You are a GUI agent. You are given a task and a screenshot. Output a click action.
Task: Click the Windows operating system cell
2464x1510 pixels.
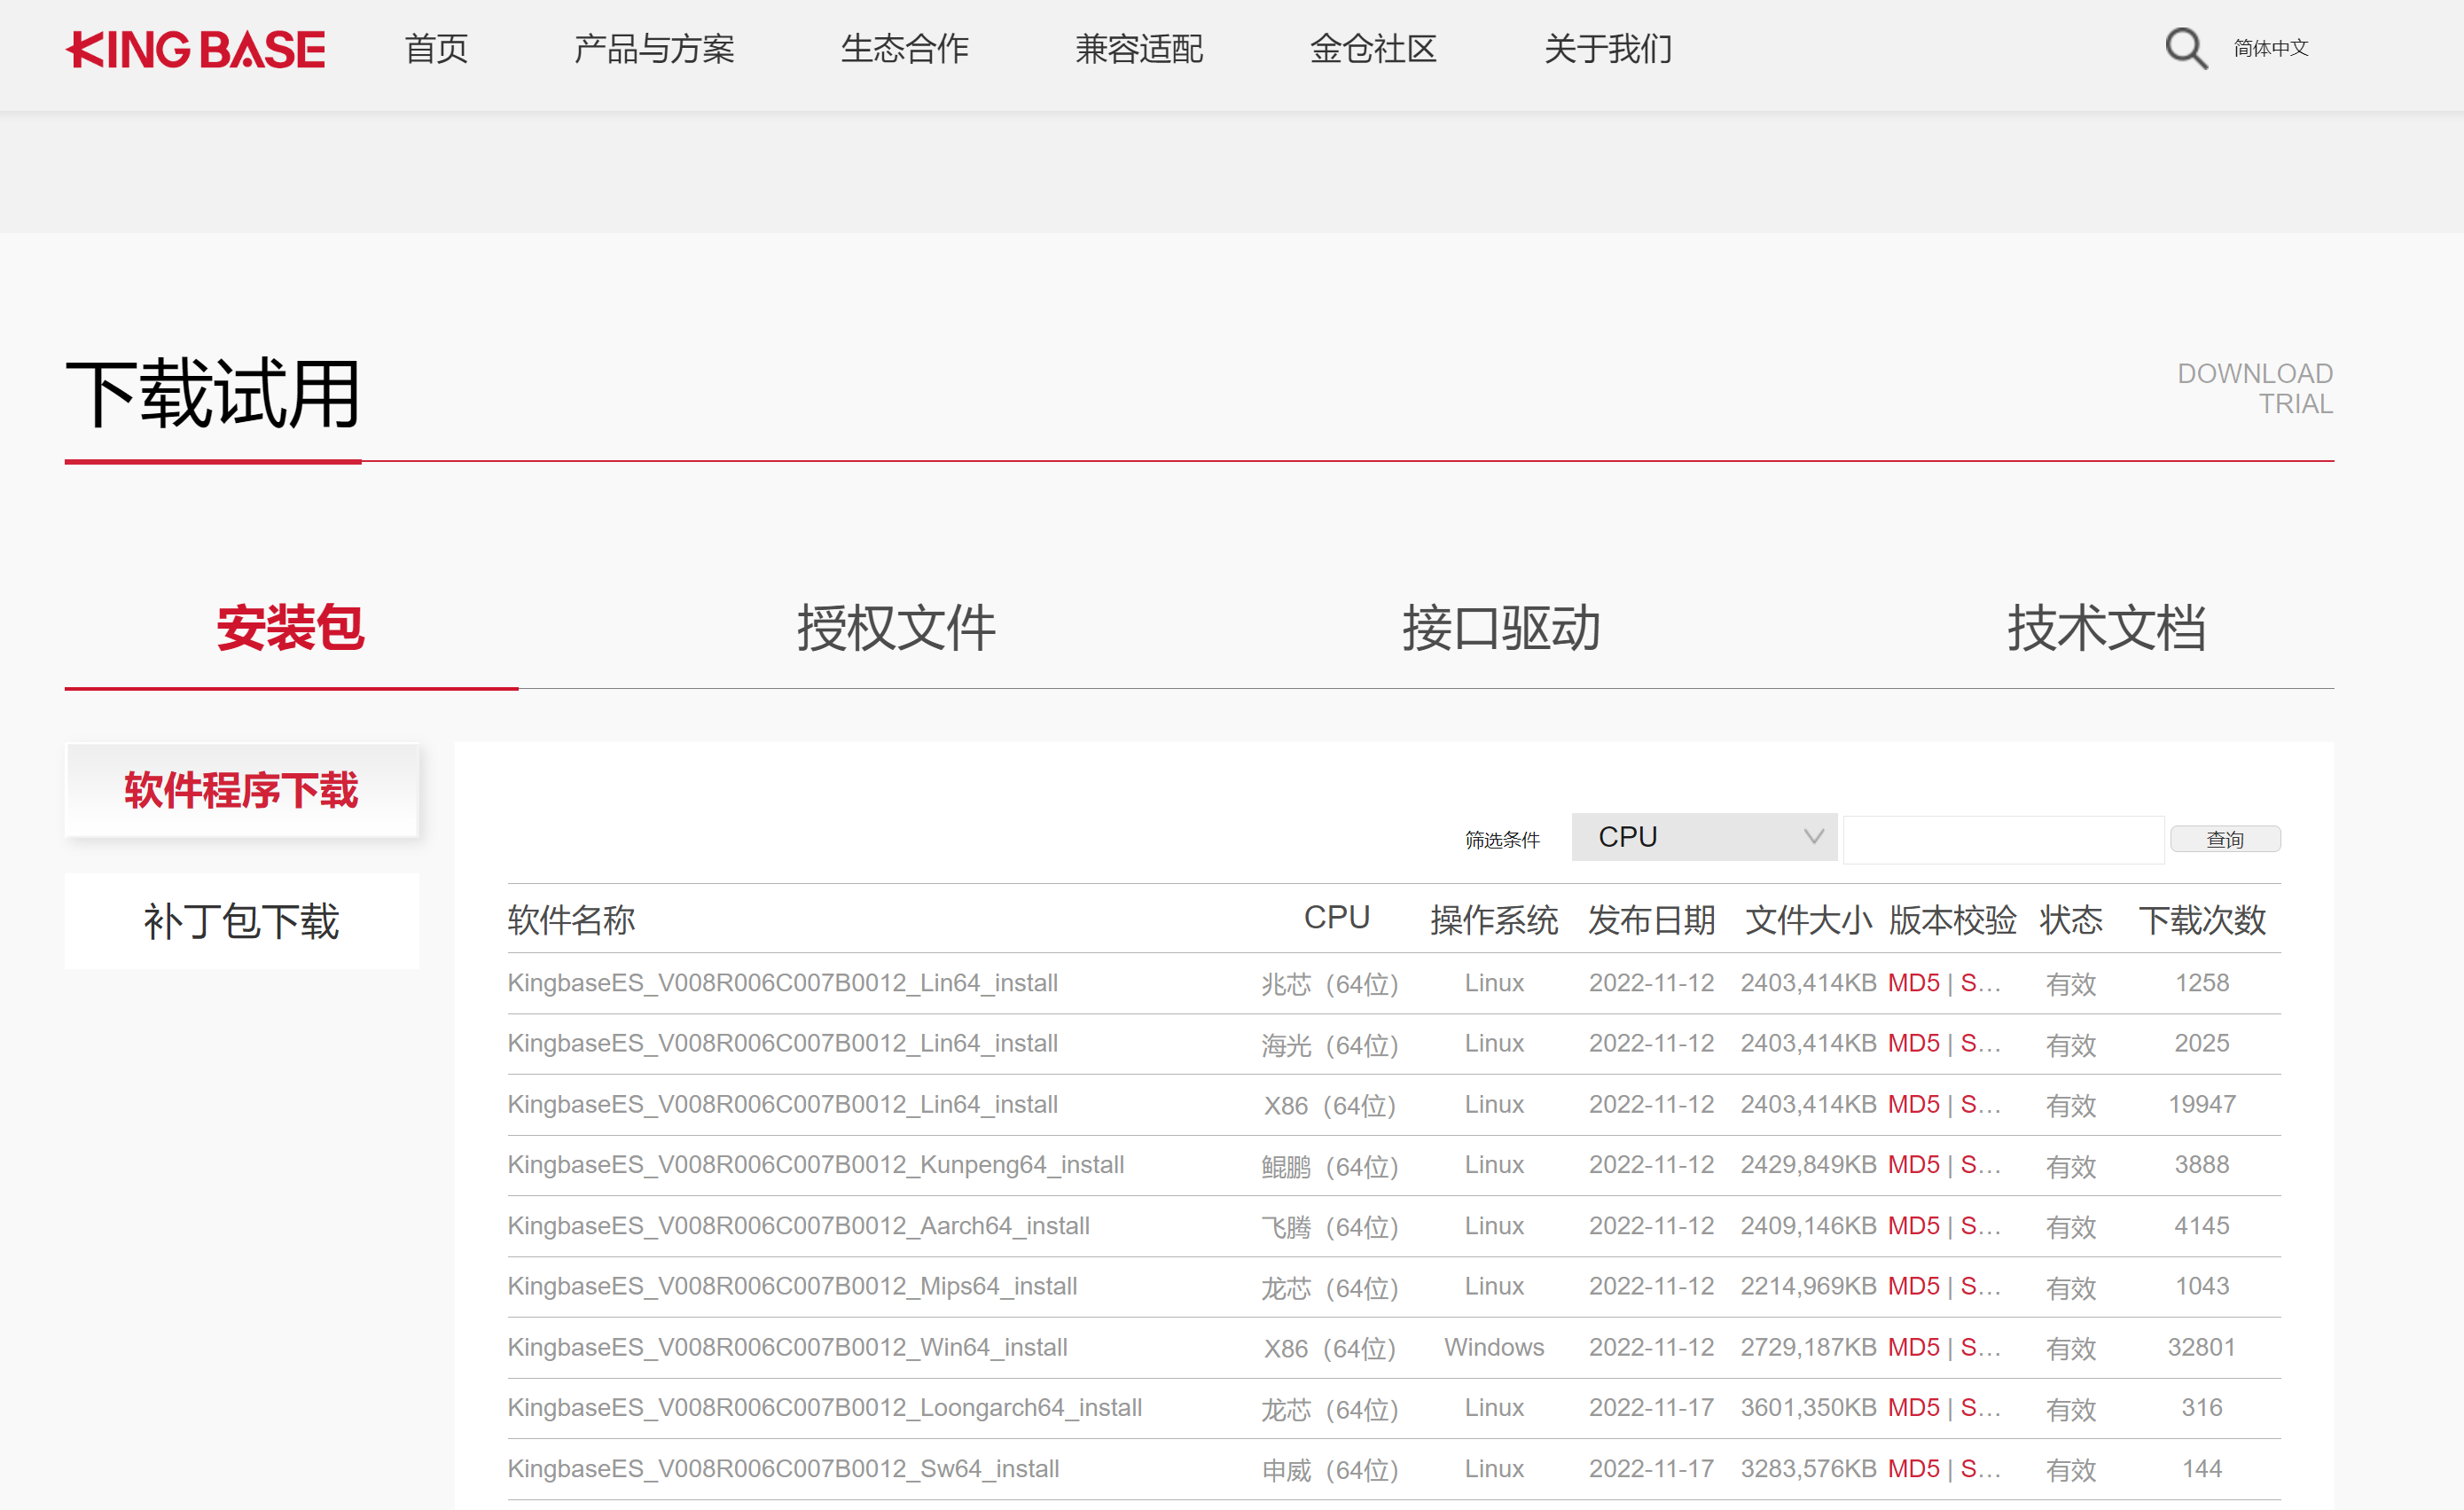point(1494,1347)
